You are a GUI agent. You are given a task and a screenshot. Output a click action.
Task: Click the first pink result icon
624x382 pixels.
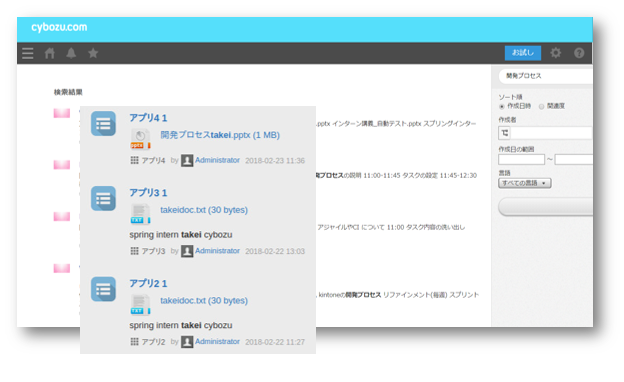[x=62, y=113]
